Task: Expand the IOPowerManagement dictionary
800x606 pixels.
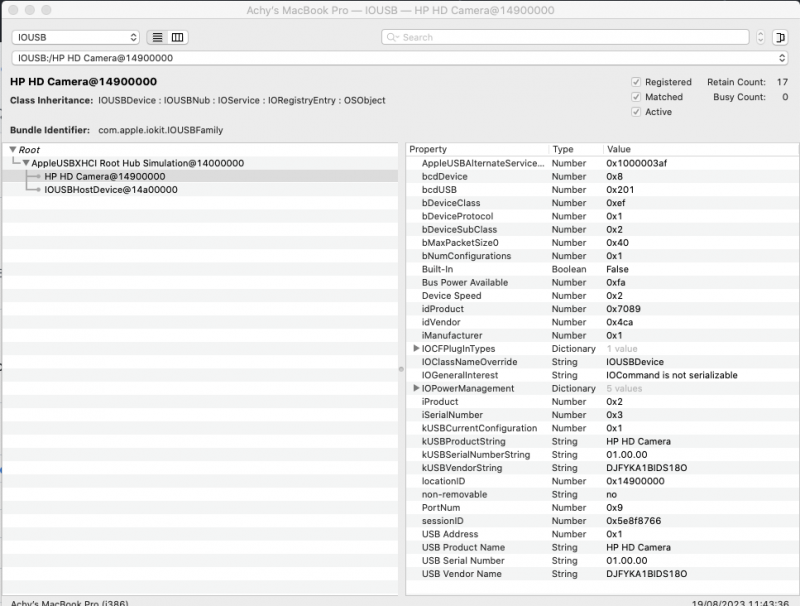Action: coord(416,388)
